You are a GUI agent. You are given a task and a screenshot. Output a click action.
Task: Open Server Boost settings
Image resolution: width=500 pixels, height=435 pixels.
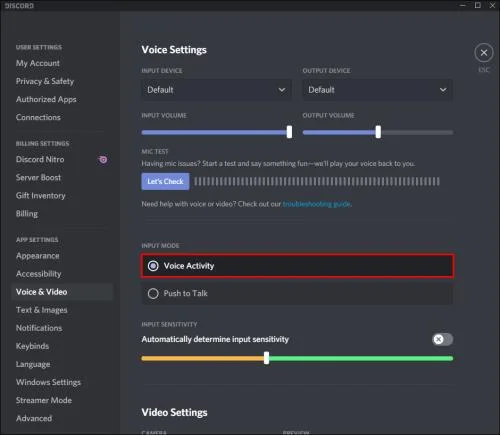[38, 177]
